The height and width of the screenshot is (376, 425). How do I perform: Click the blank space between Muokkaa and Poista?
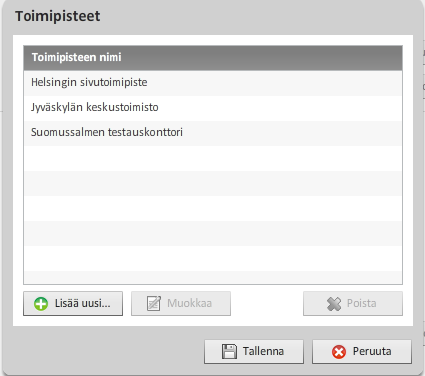[x=267, y=303]
